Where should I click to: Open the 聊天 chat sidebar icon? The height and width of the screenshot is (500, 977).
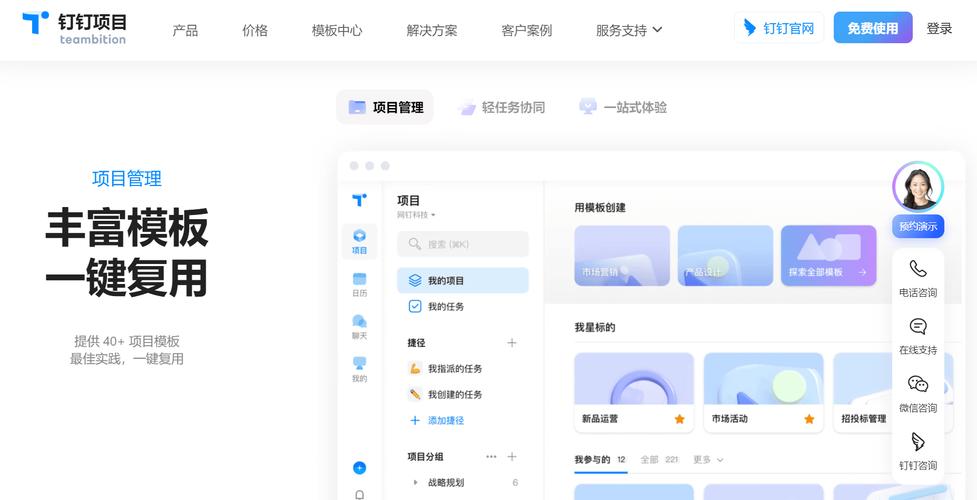359,322
